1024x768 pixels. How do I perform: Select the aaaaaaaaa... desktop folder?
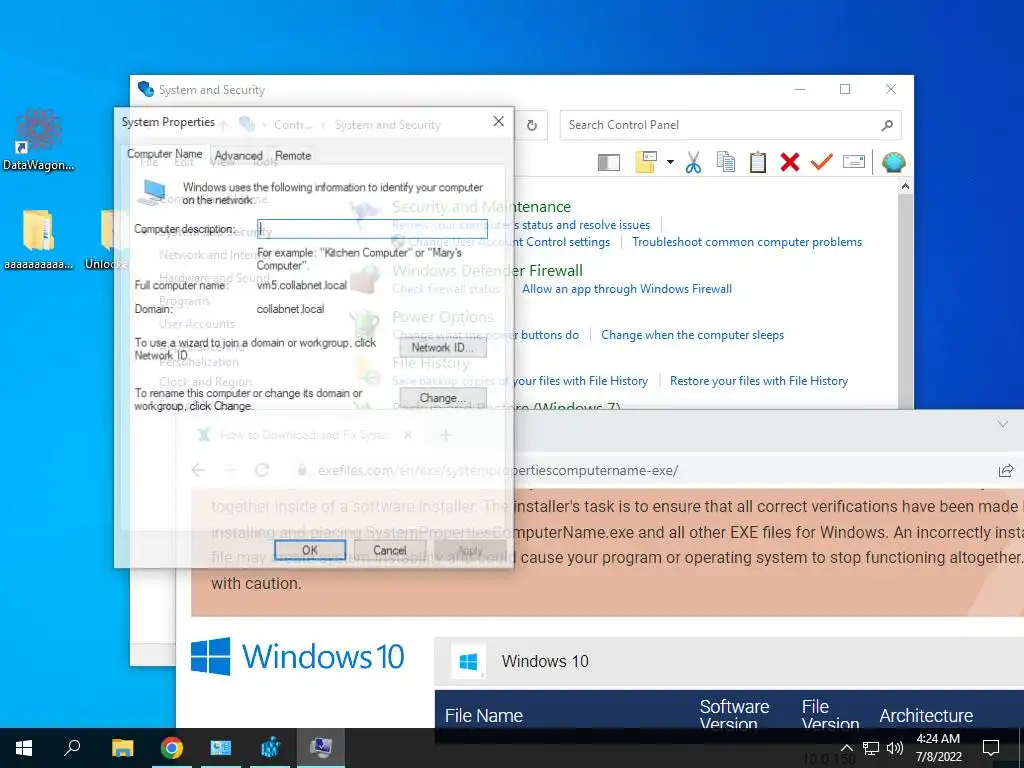39,239
